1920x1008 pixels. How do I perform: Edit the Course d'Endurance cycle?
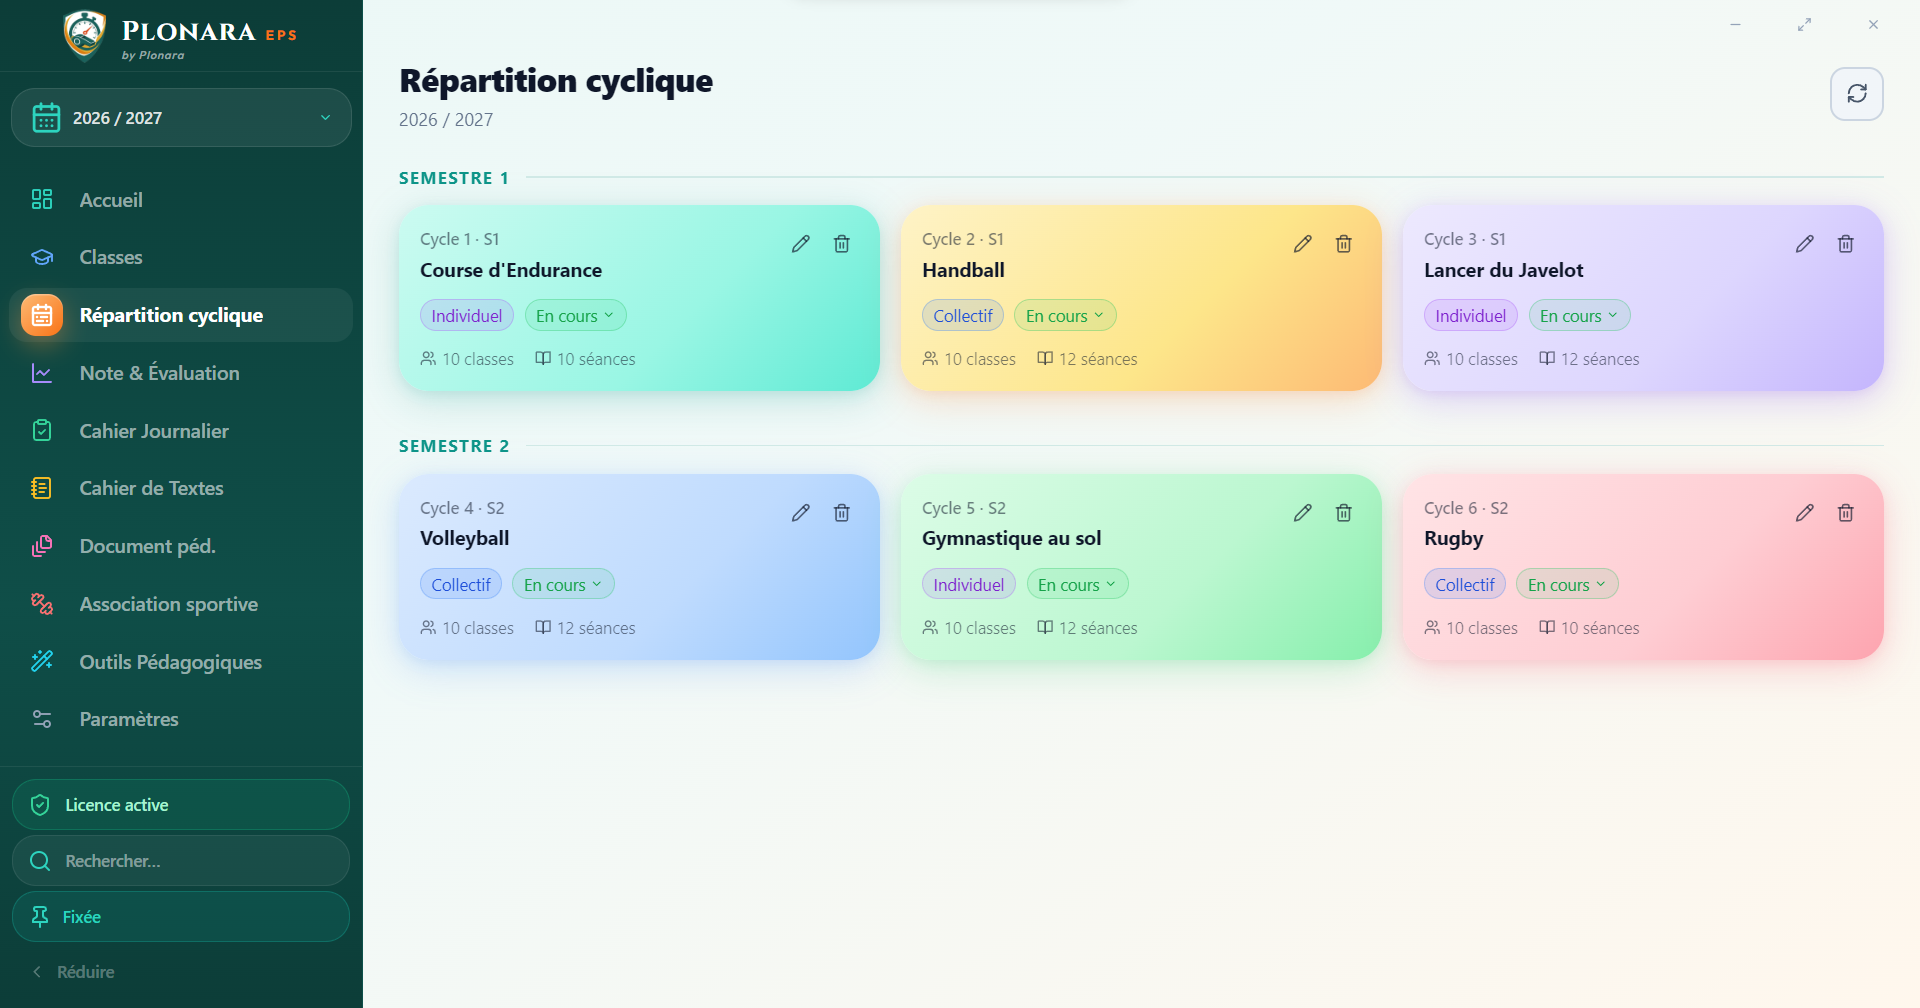(x=801, y=244)
